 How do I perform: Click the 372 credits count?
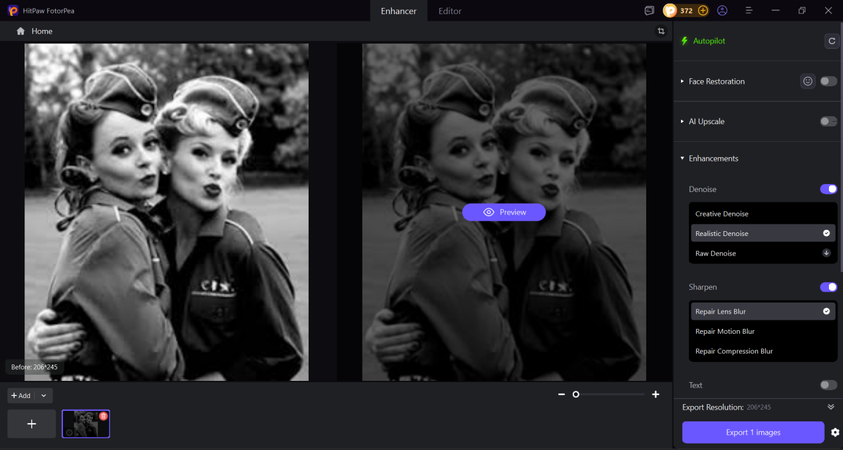click(x=686, y=10)
